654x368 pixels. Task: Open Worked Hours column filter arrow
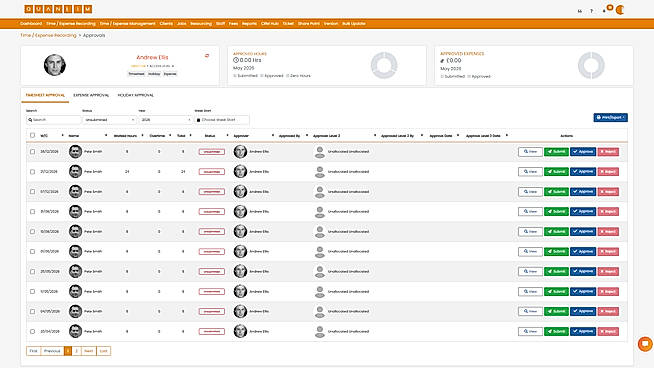point(142,135)
